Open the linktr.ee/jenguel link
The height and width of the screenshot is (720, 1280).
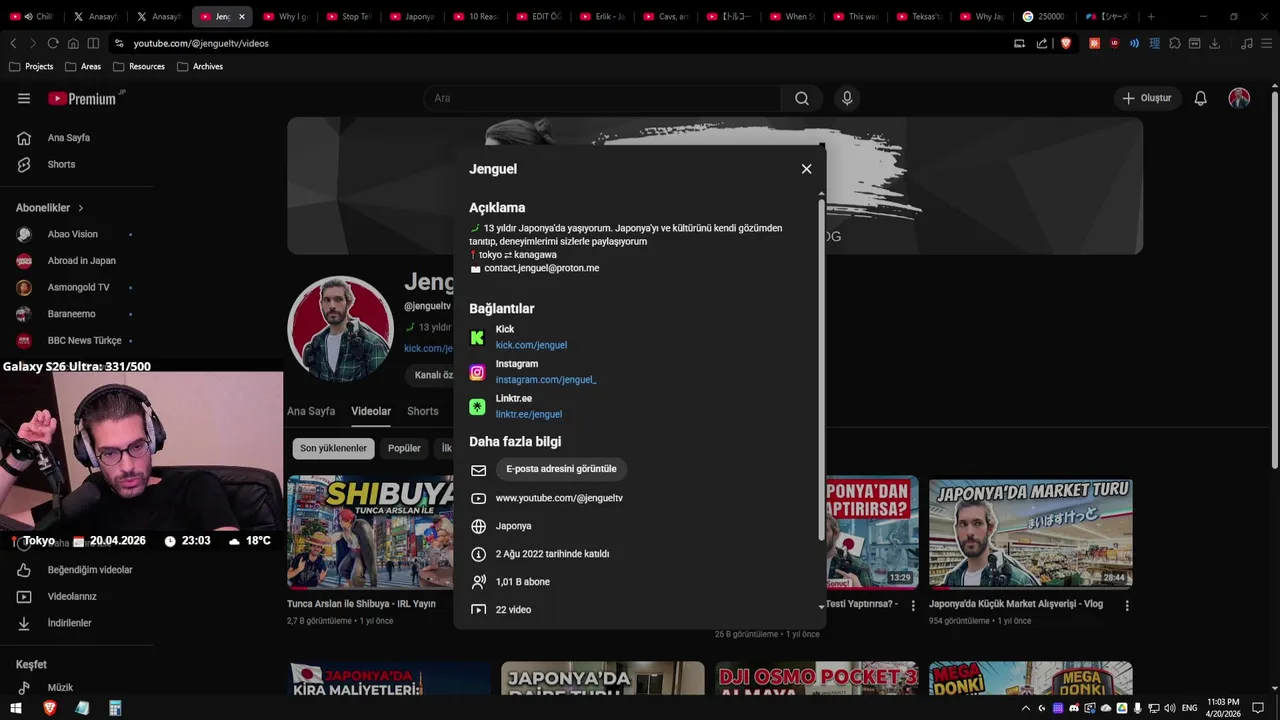click(x=529, y=414)
